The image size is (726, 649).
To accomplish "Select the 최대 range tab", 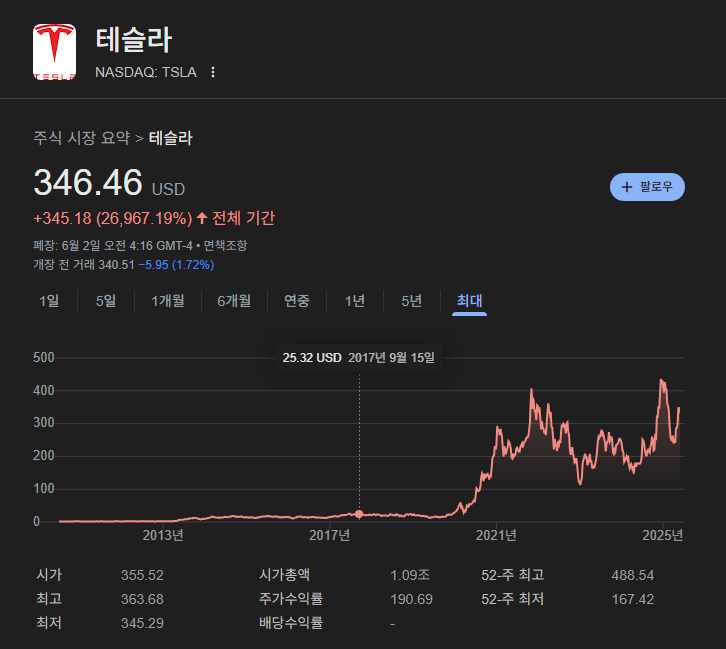I will click(x=469, y=301).
